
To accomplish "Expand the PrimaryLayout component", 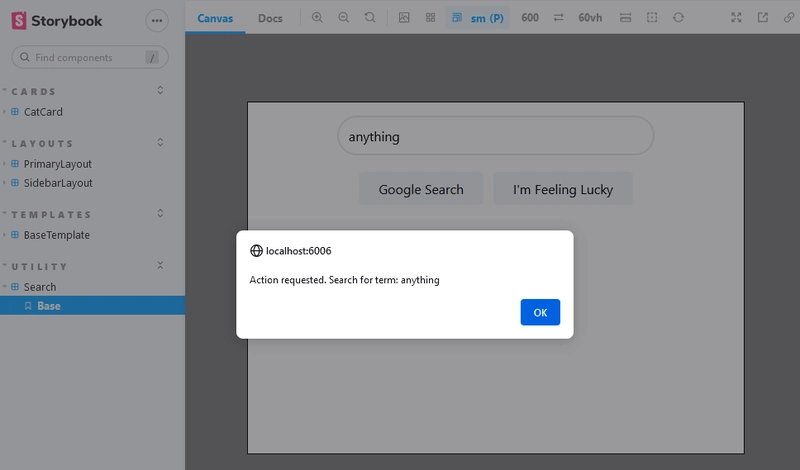I will (x=57, y=164).
